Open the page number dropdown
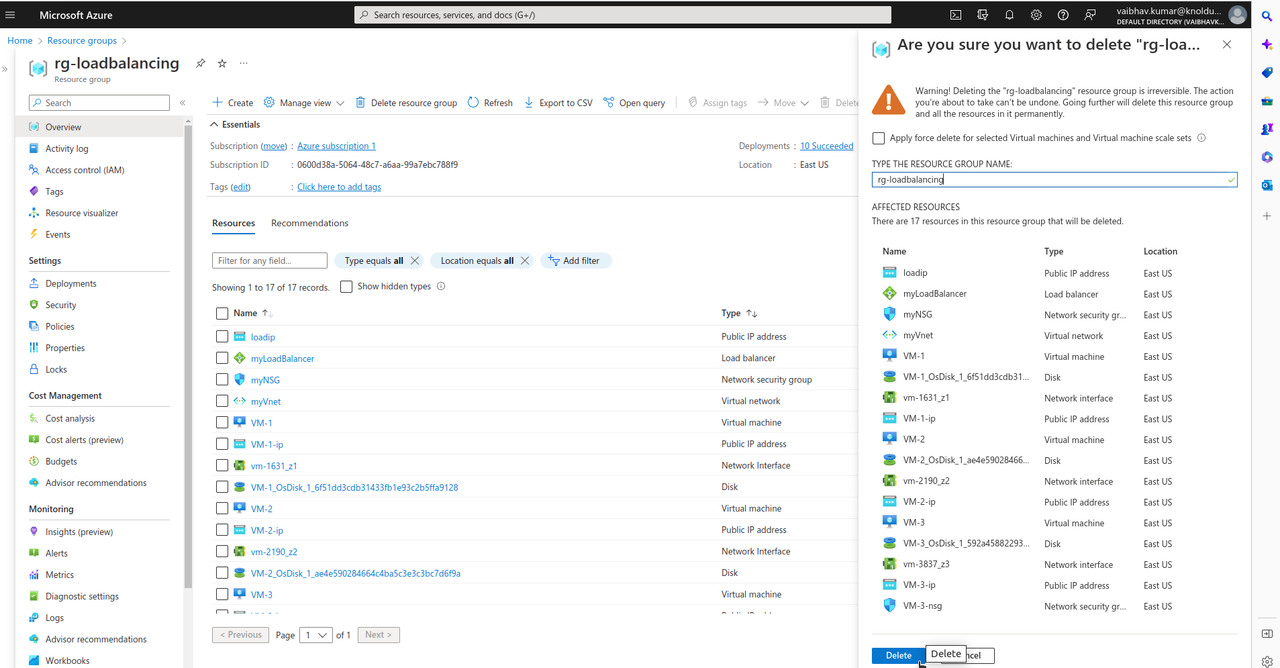This screenshot has height=668, width=1280. coord(316,635)
